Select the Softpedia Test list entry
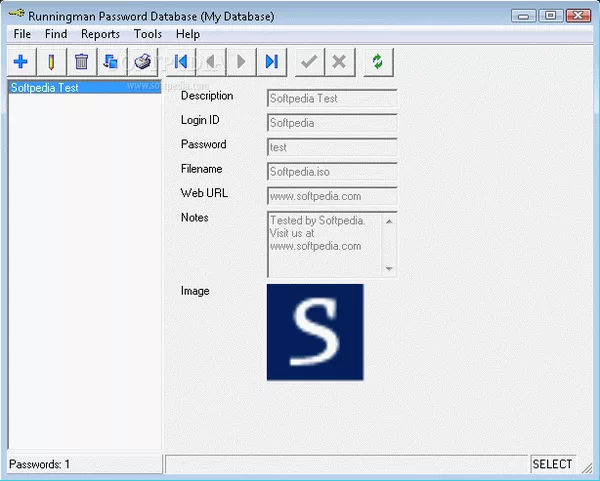 (x=85, y=88)
